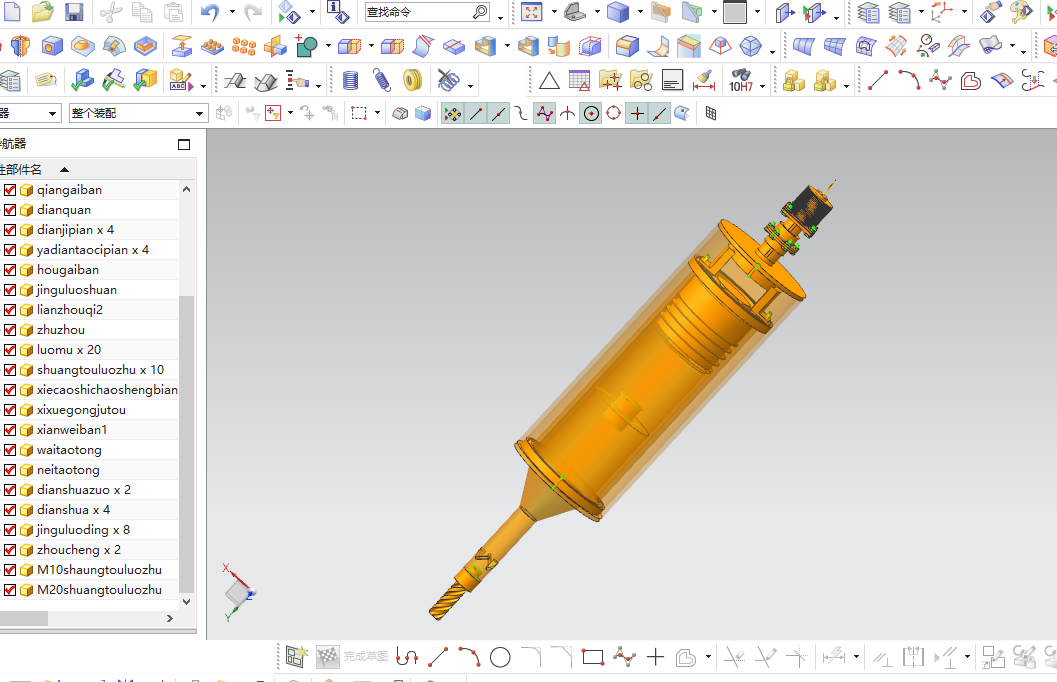Select the M10shaungtouluozhu row
Screen dimensions: 1057x682
[89, 569]
